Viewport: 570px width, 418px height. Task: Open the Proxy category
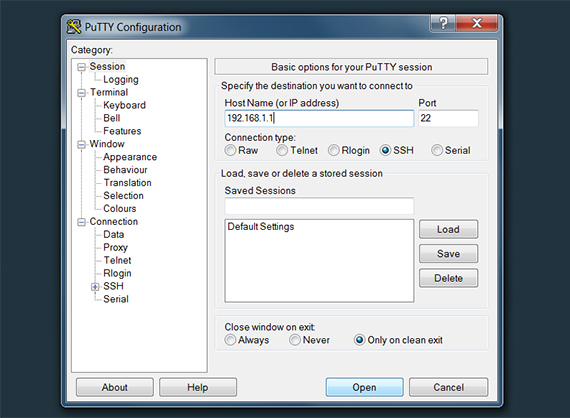coord(116,248)
